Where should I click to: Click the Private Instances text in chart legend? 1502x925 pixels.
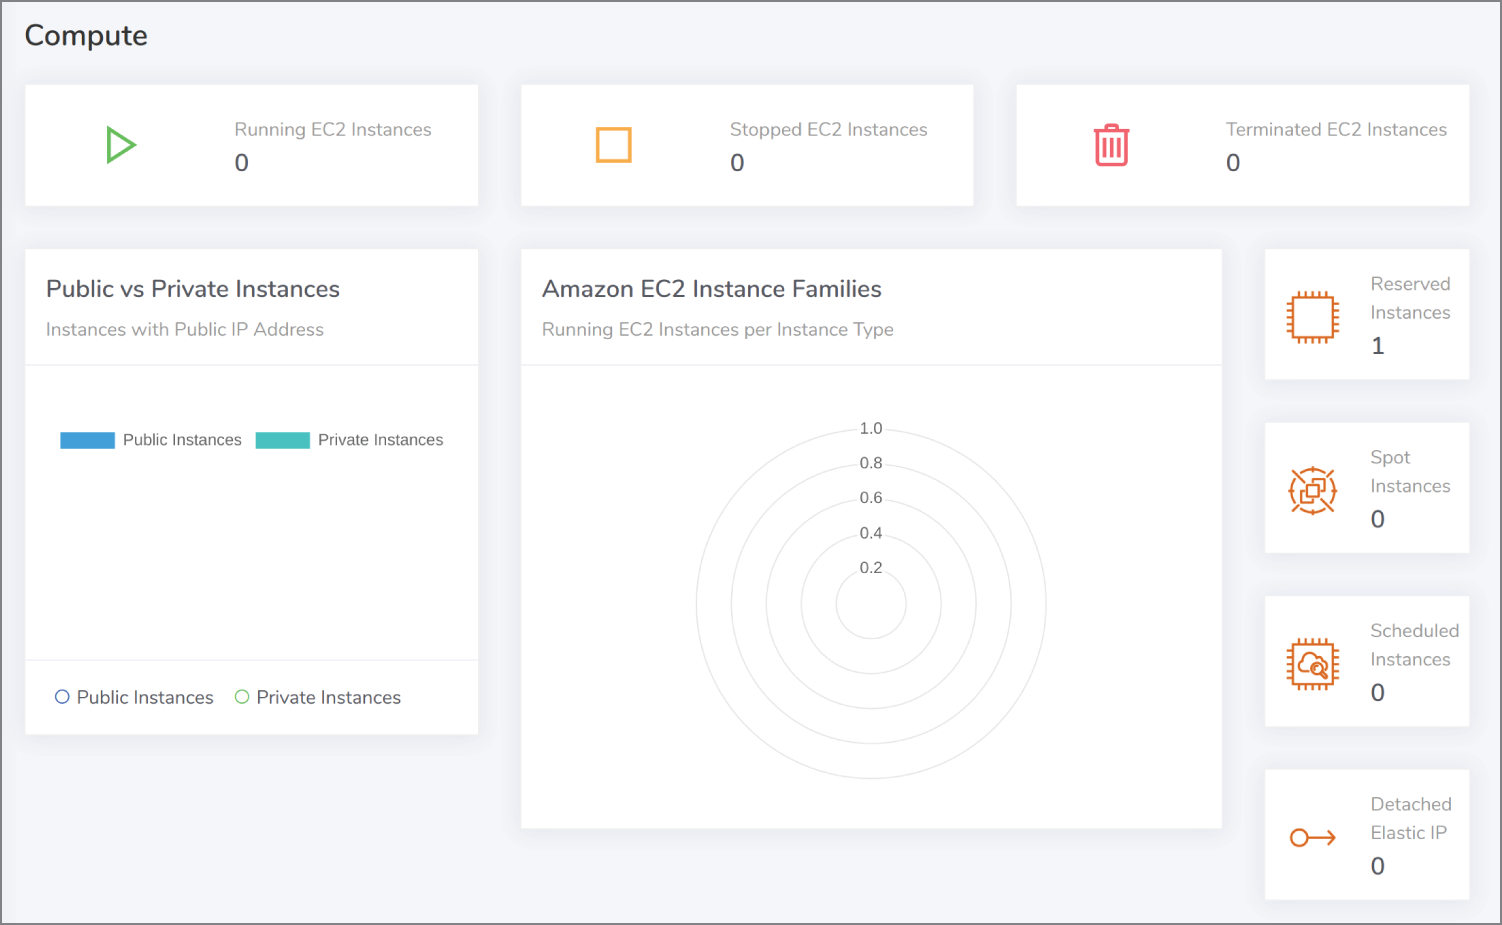tap(380, 440)
